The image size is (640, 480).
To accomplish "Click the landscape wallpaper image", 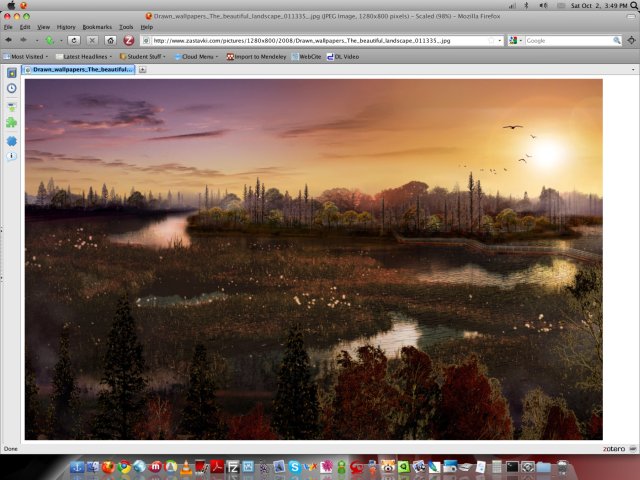I will tap(313, 259).
